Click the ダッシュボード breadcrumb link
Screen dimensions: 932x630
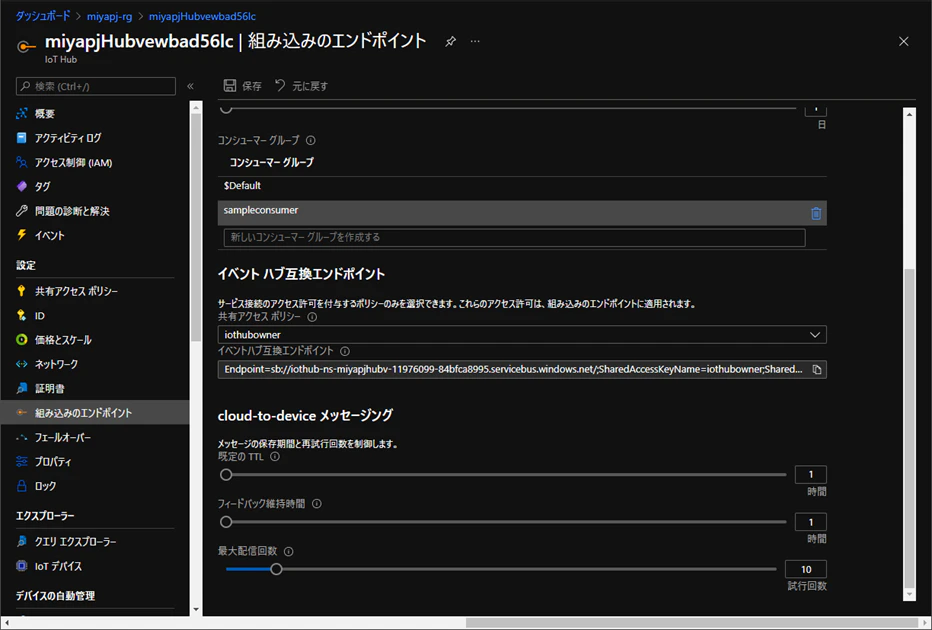coord(43,16)
